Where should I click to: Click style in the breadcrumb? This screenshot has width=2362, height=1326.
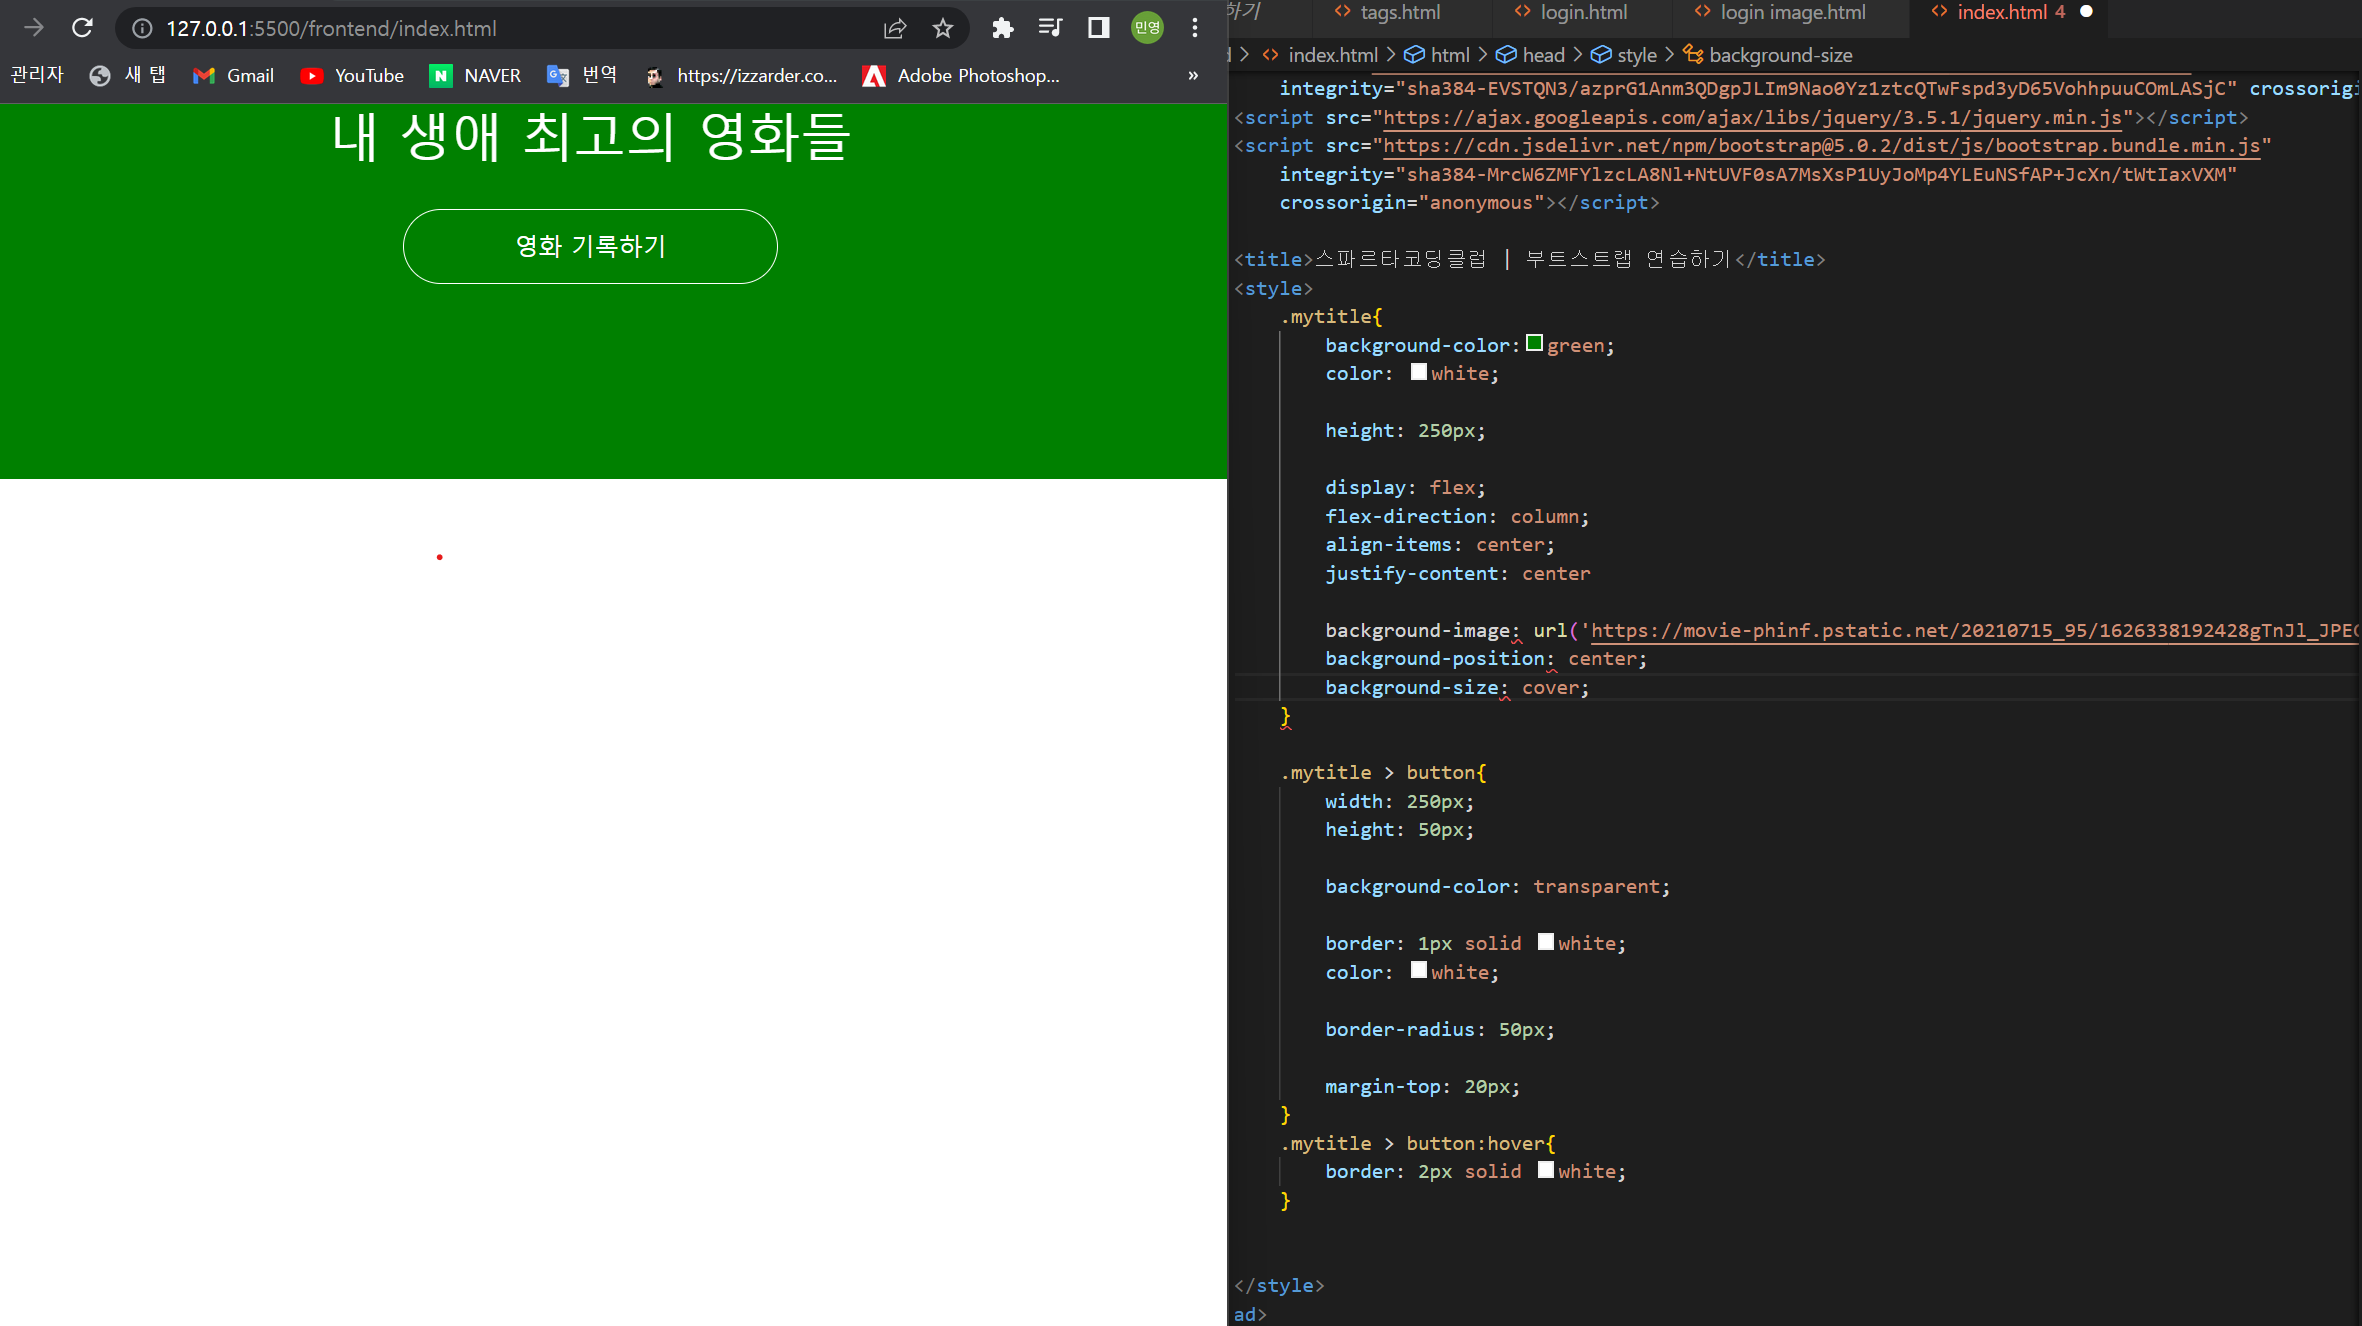[x=1624, y=55]
